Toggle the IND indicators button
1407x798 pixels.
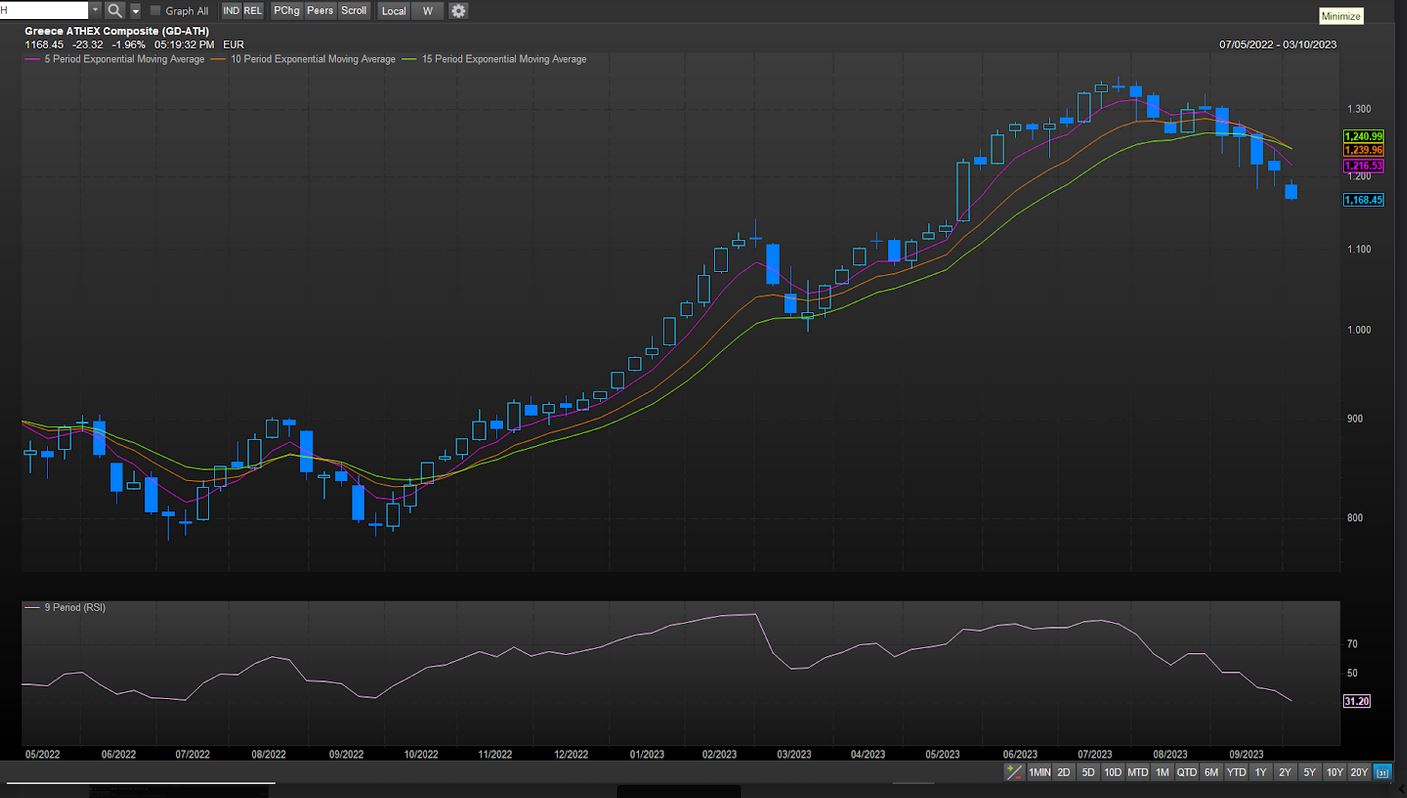tap(231, 11)
